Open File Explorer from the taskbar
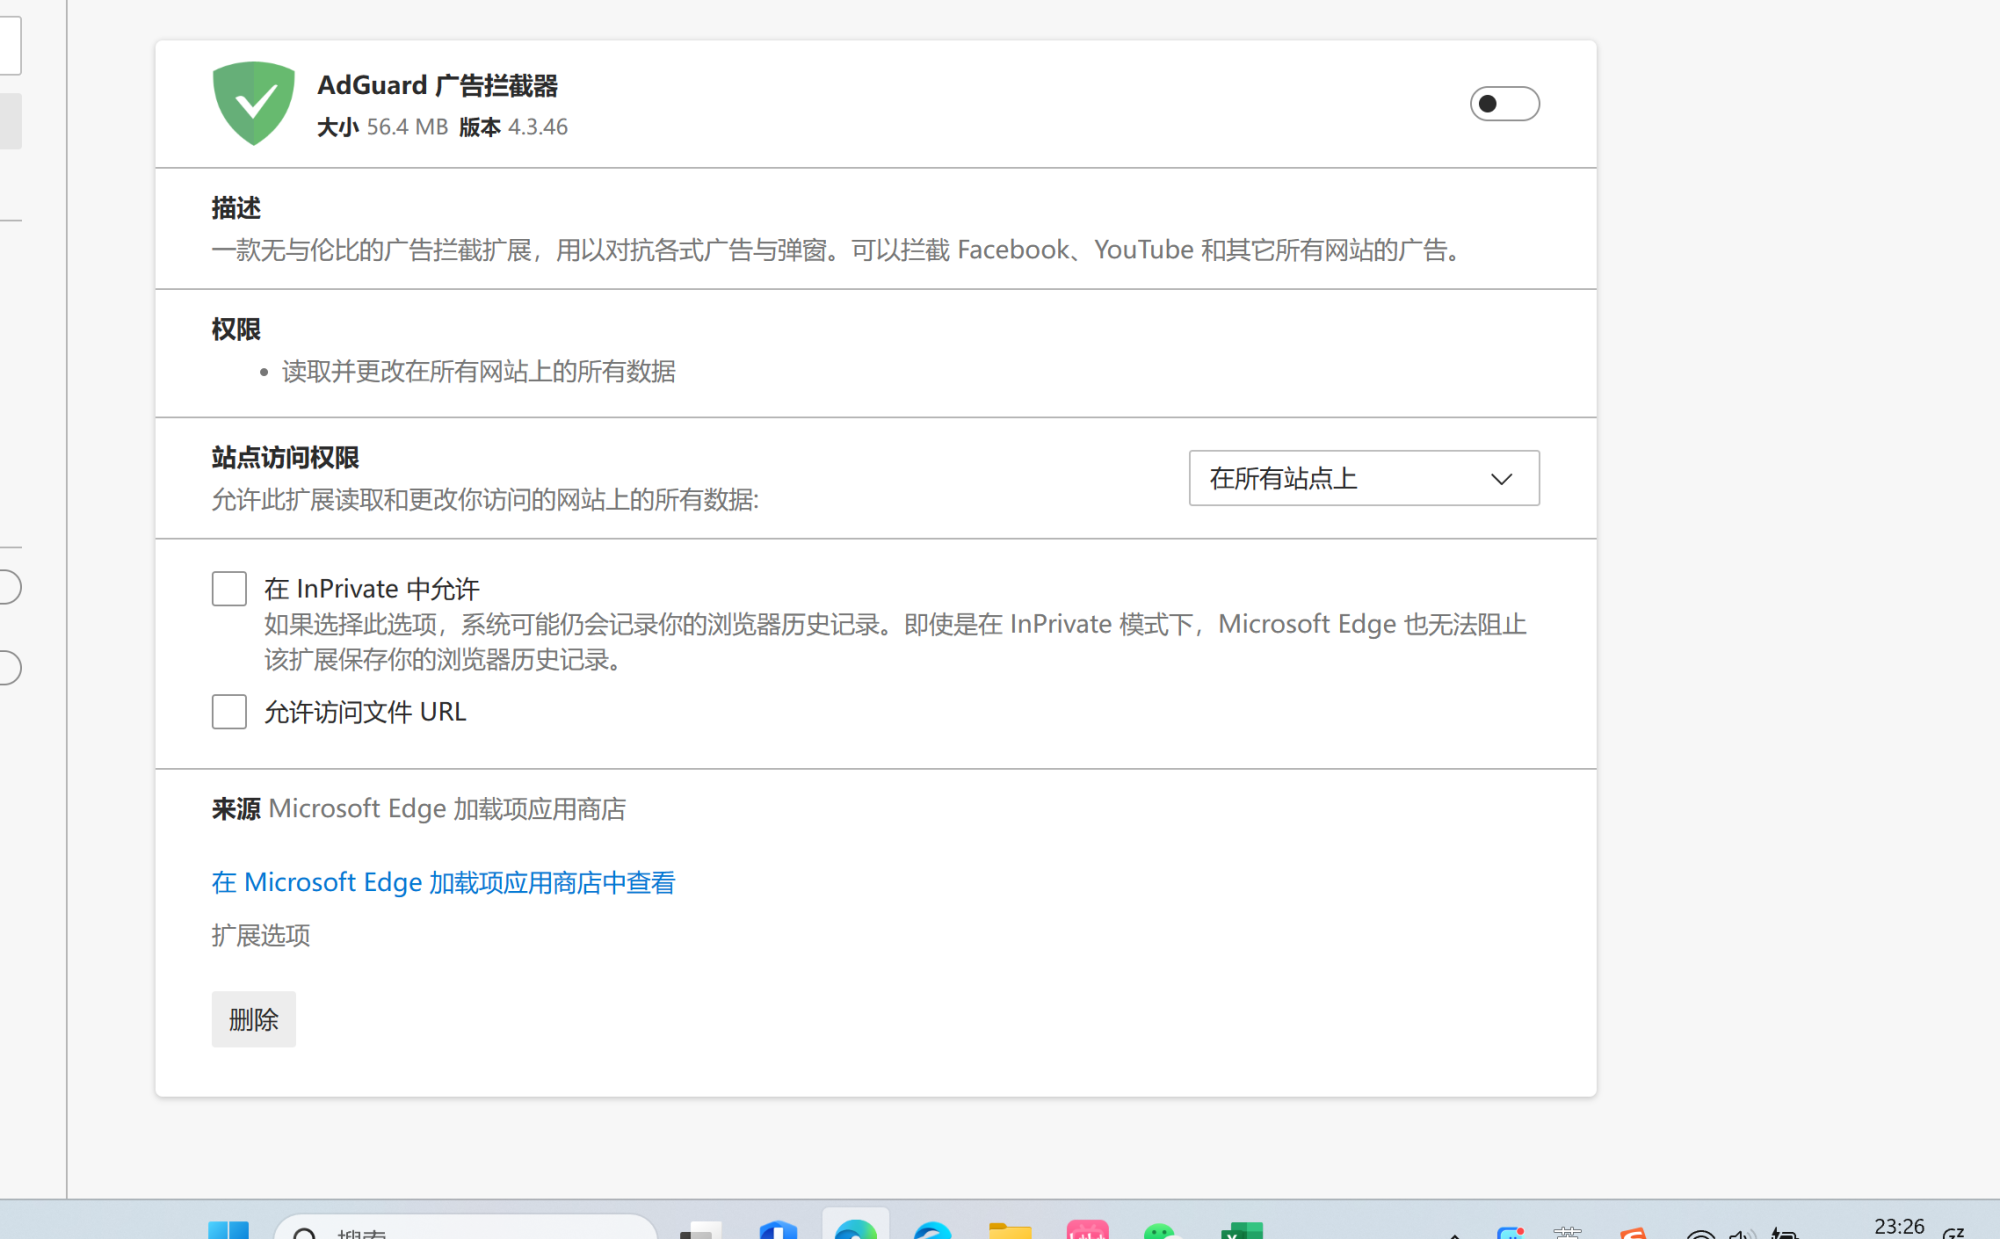Image resolution: width=2000 pixels, height=1239 pixels. pos(1009,1232)
